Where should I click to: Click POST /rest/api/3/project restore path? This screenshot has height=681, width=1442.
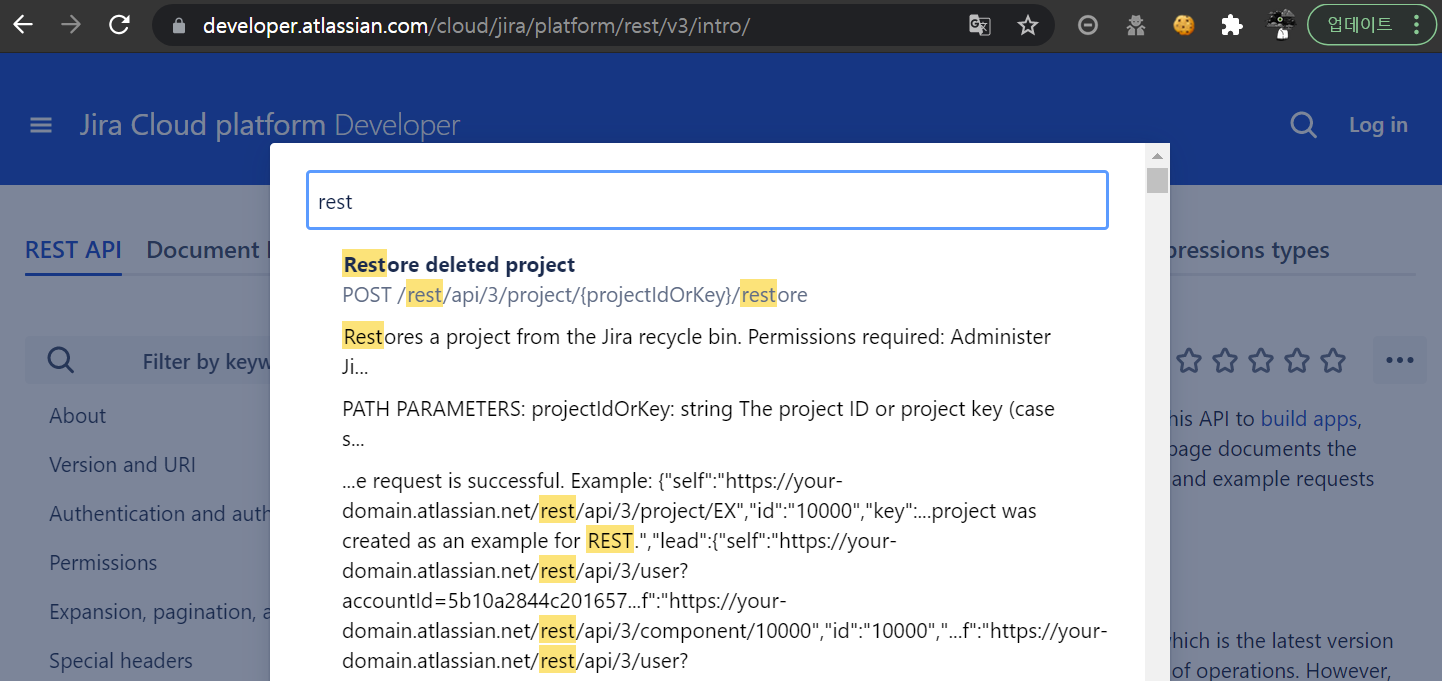(x=575, y=295)
